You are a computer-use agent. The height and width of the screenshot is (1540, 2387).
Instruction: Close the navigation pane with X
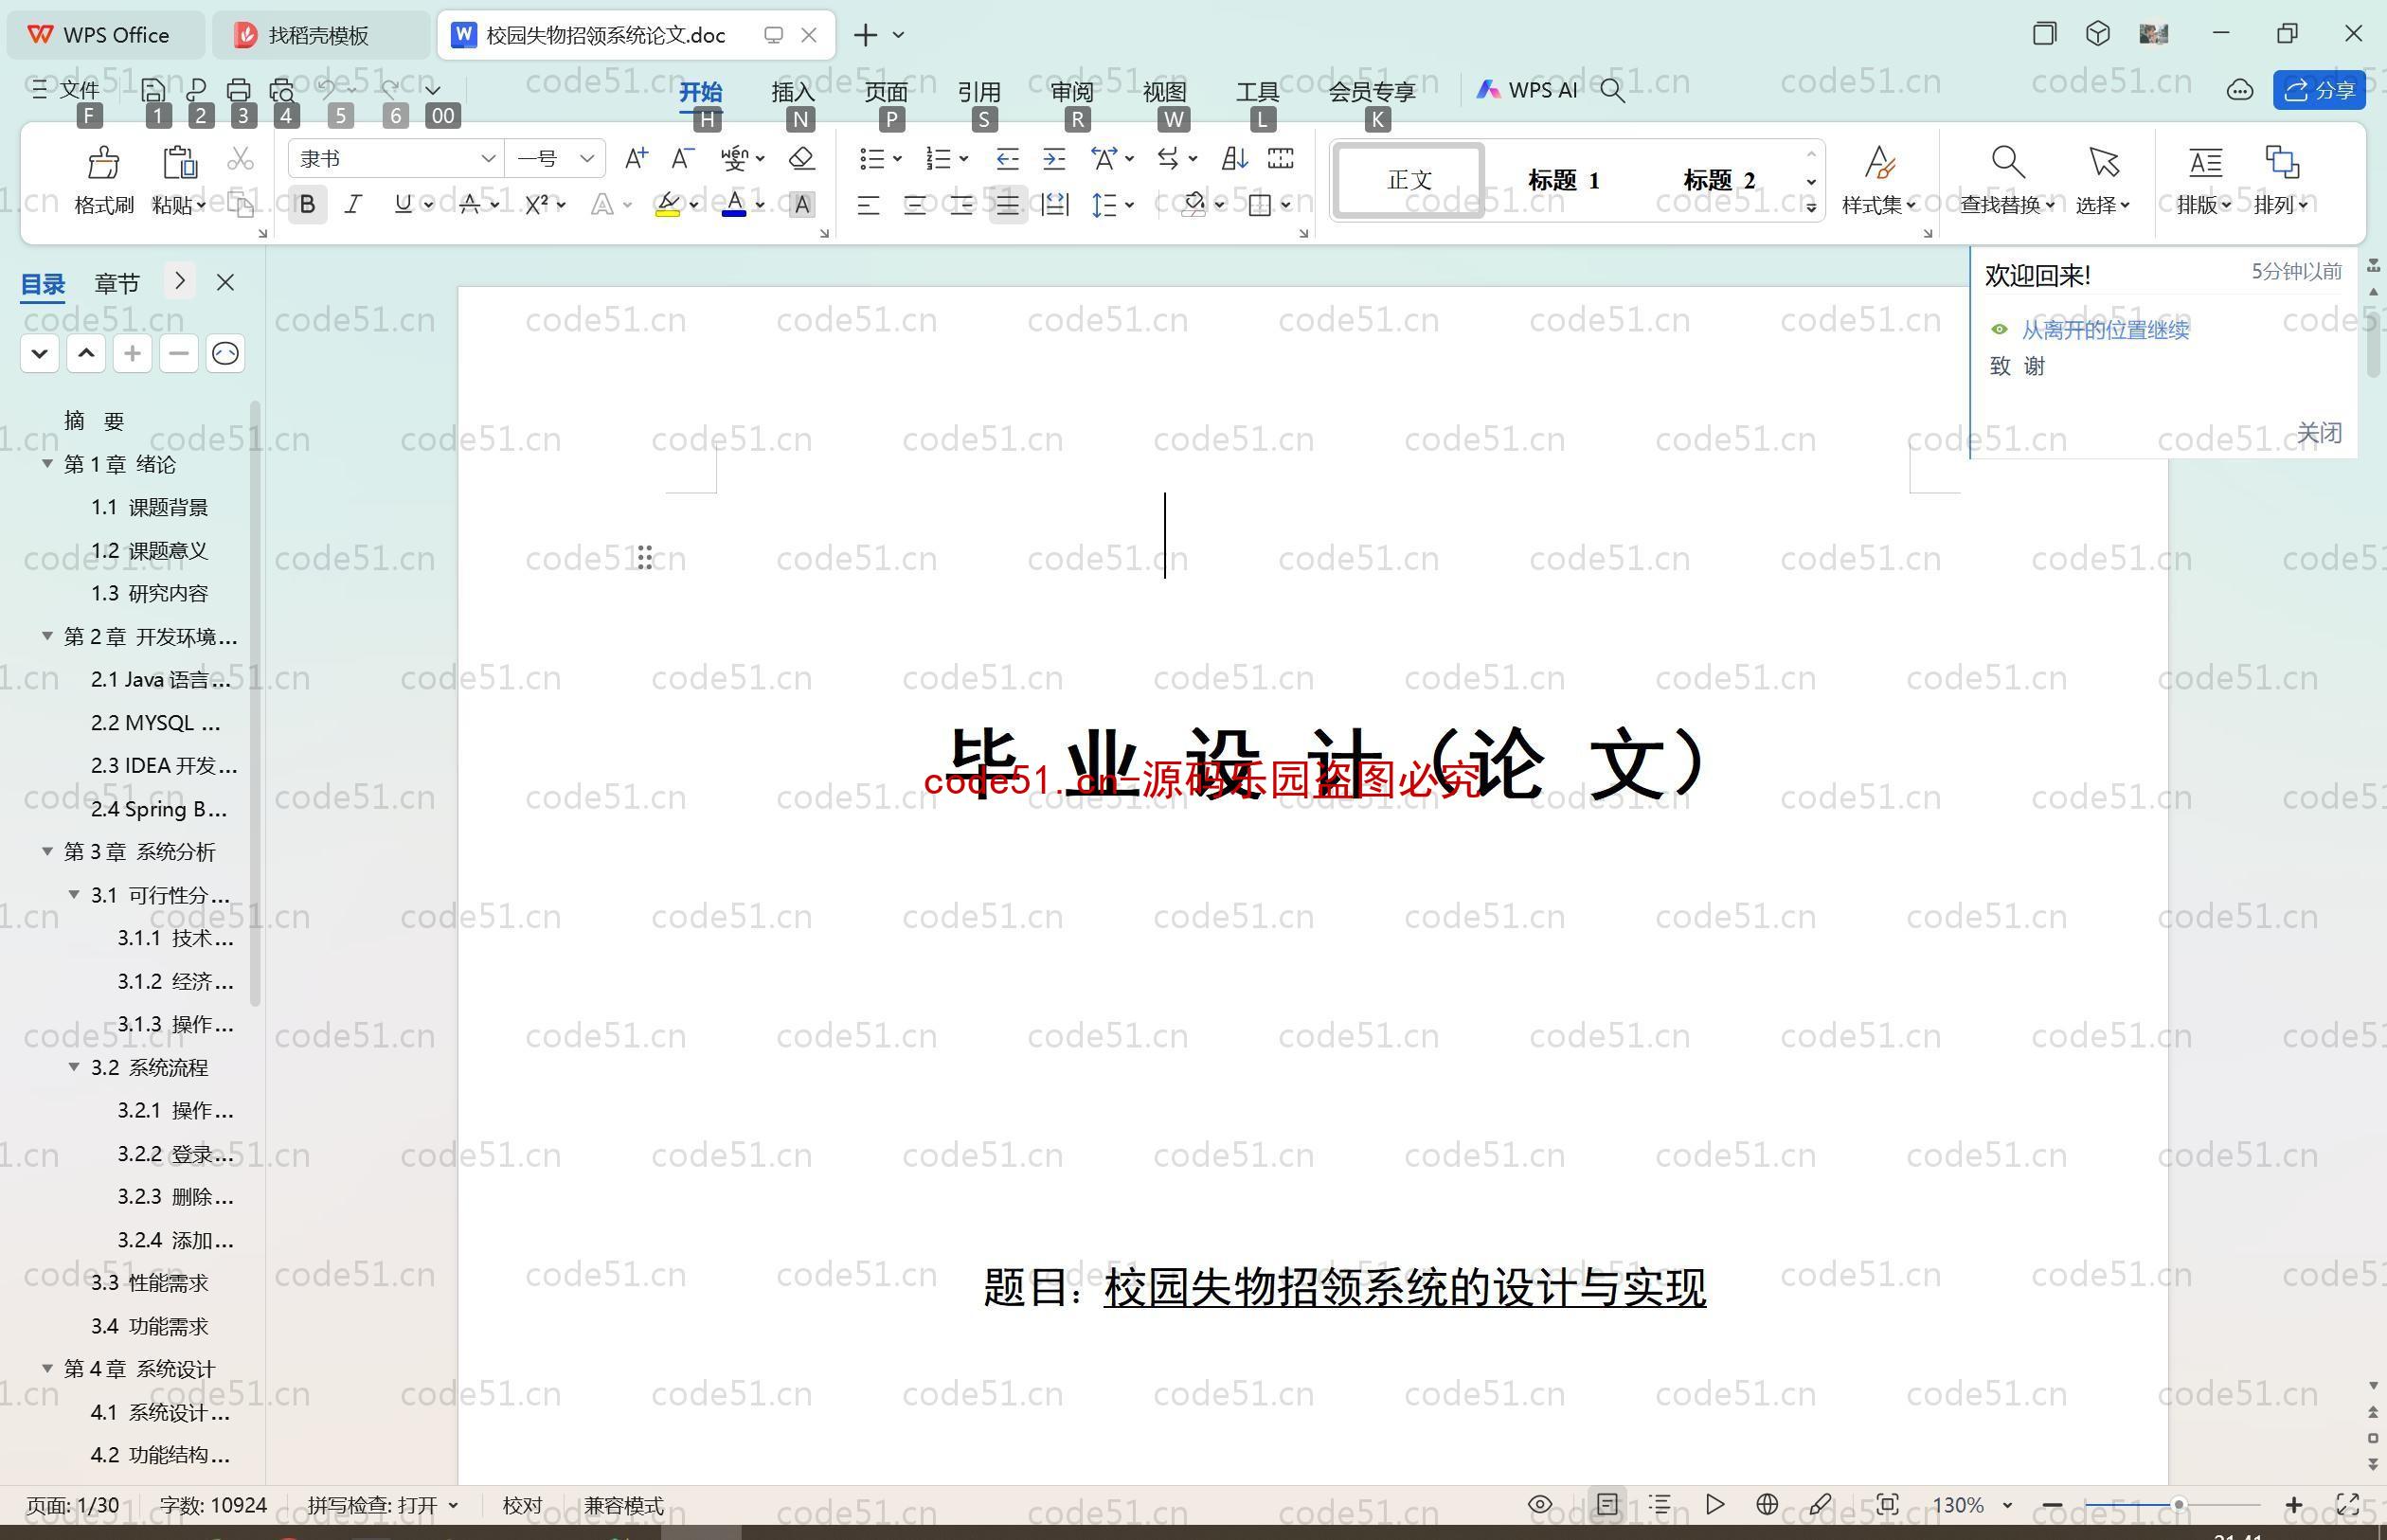pos(225,283)
